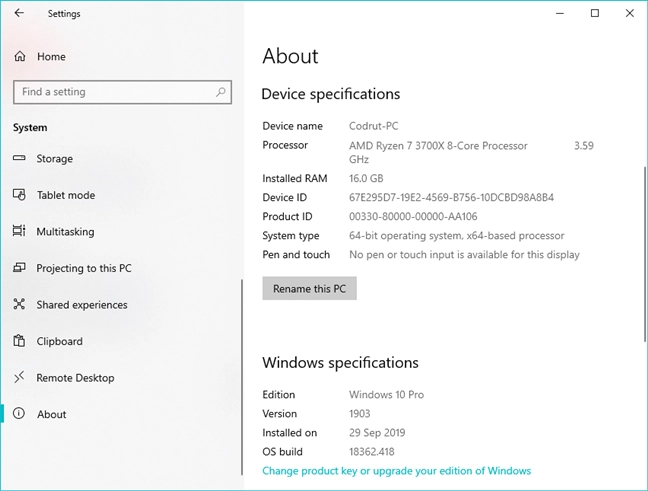Click the Device specifications heading
Viewport: 648px width, 491px height.
coord(331,94)
